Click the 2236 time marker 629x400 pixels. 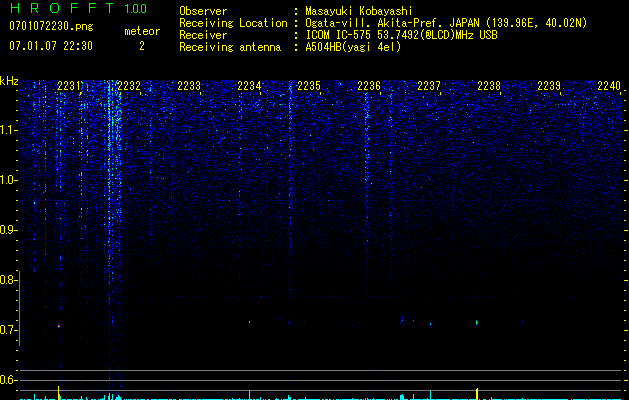369,86
